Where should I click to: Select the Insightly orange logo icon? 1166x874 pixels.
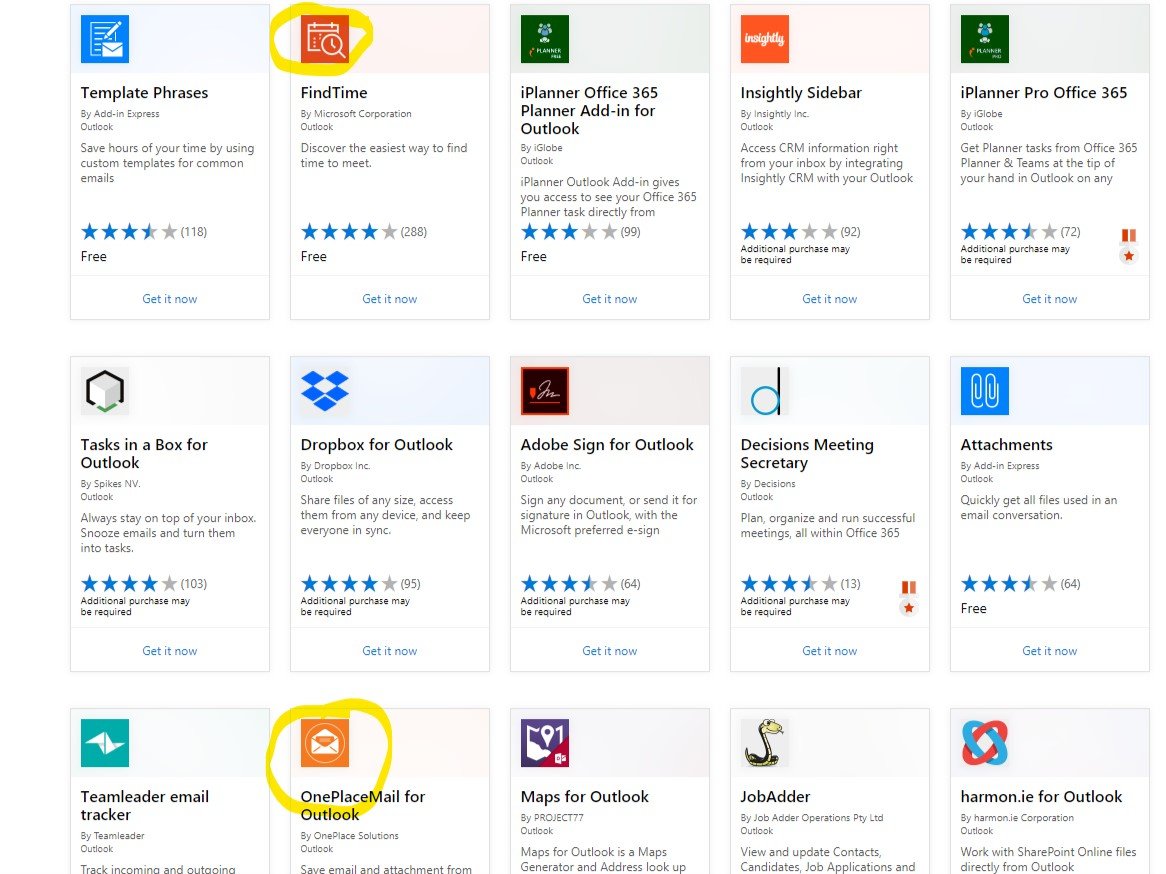(765, 39)
